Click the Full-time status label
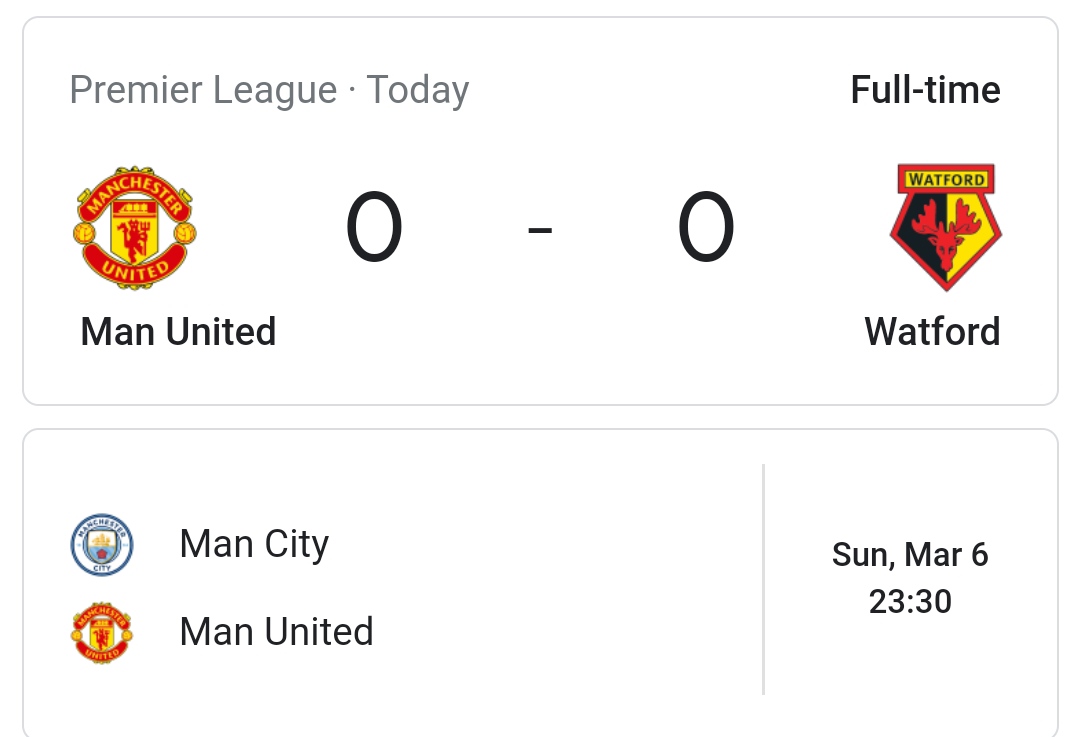1077x737 pixels. 925,90
